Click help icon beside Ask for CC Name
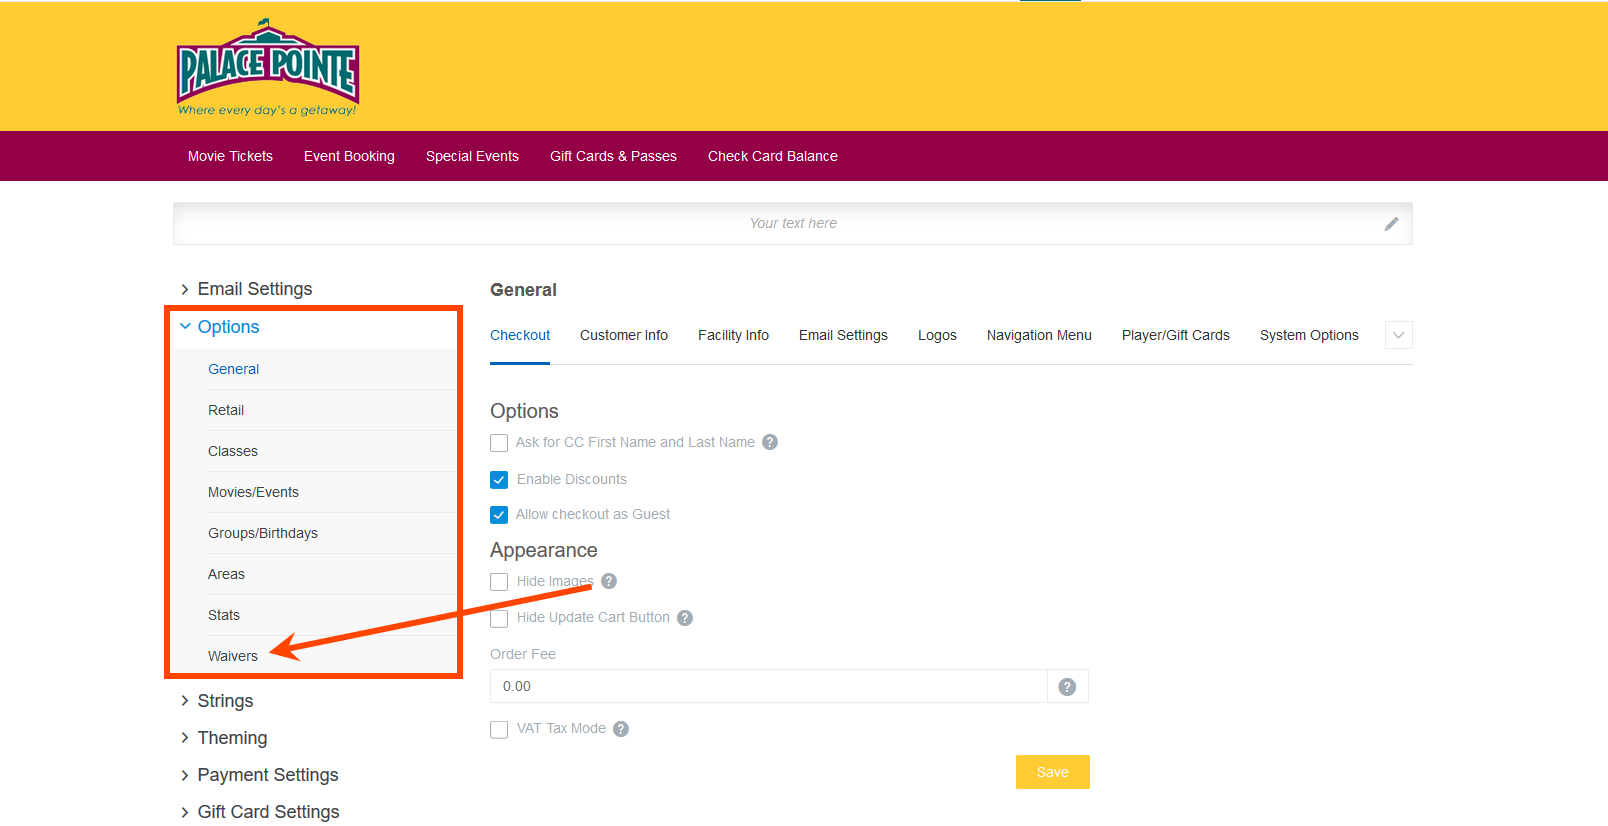The image size is (1608, 826). (770, 442)
